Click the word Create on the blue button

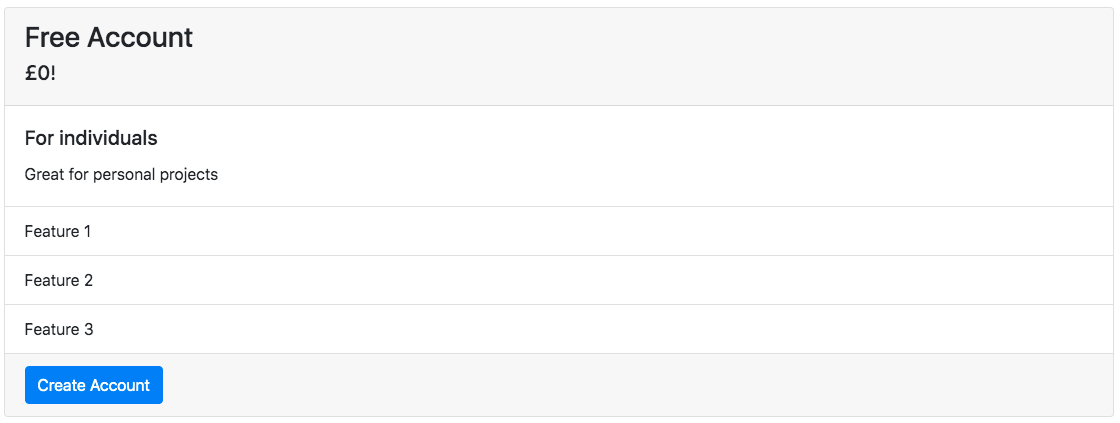point(61,385)
